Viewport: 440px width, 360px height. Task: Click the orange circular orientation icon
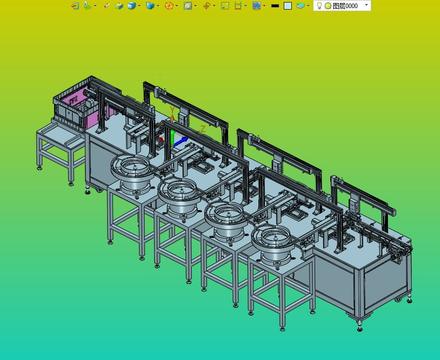coord(169,6)
